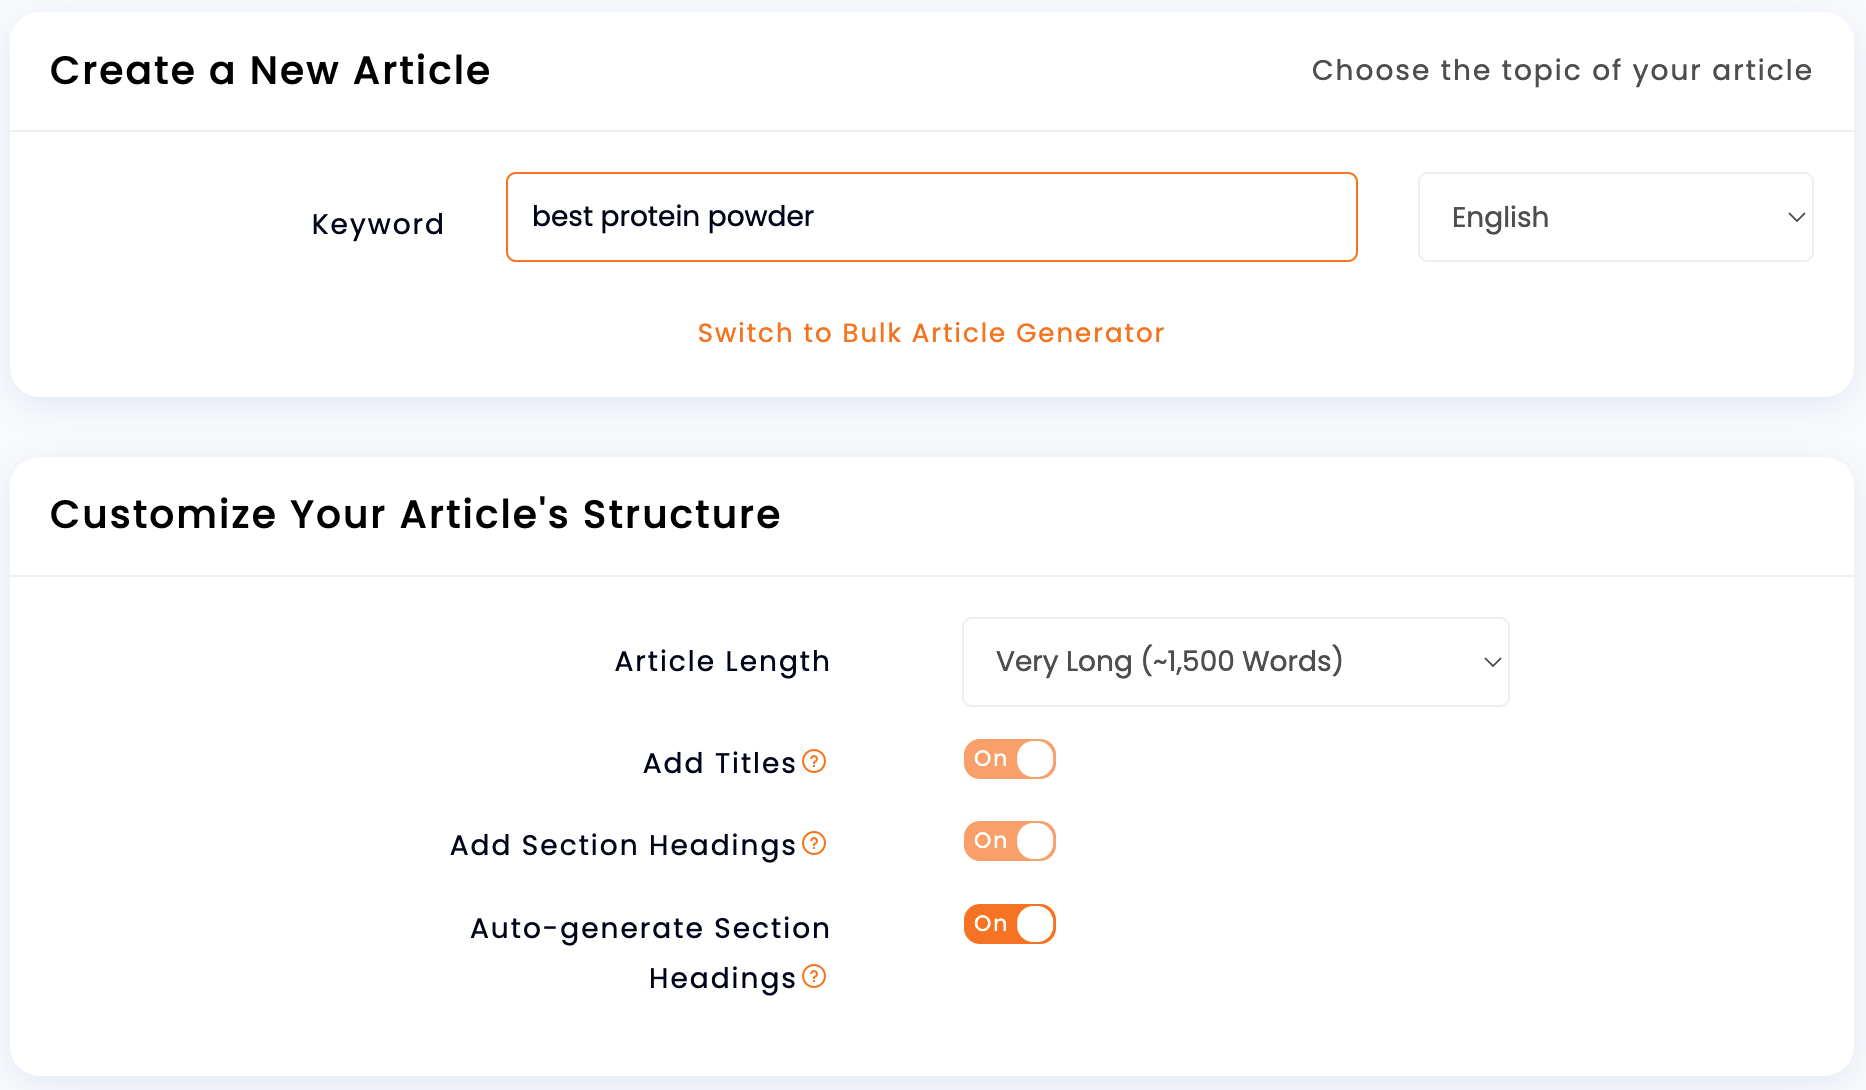
Task: Click the On label inside Add Titles switch
Action: click(991, 759)
